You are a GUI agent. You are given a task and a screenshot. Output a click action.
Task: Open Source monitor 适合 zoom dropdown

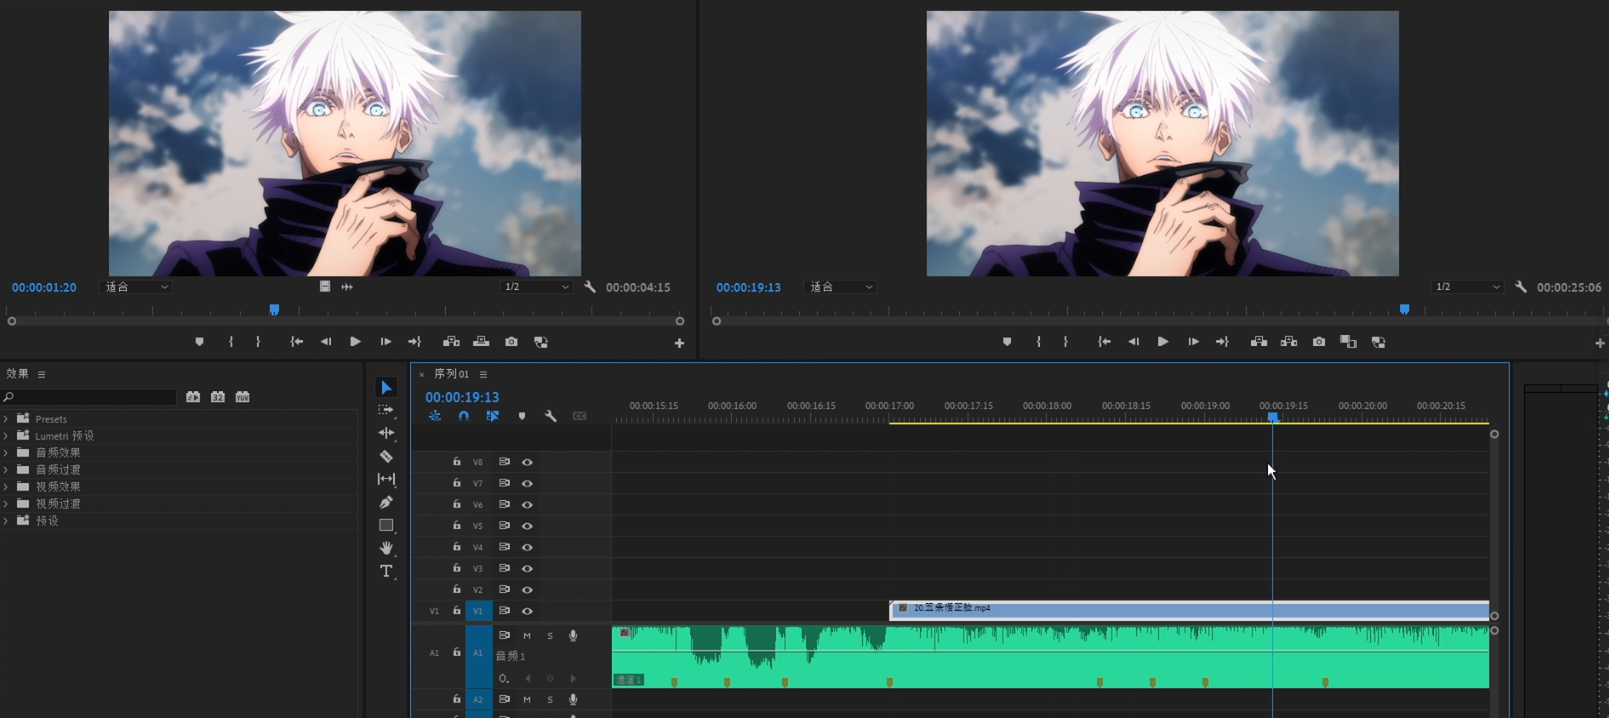(137, 287)
